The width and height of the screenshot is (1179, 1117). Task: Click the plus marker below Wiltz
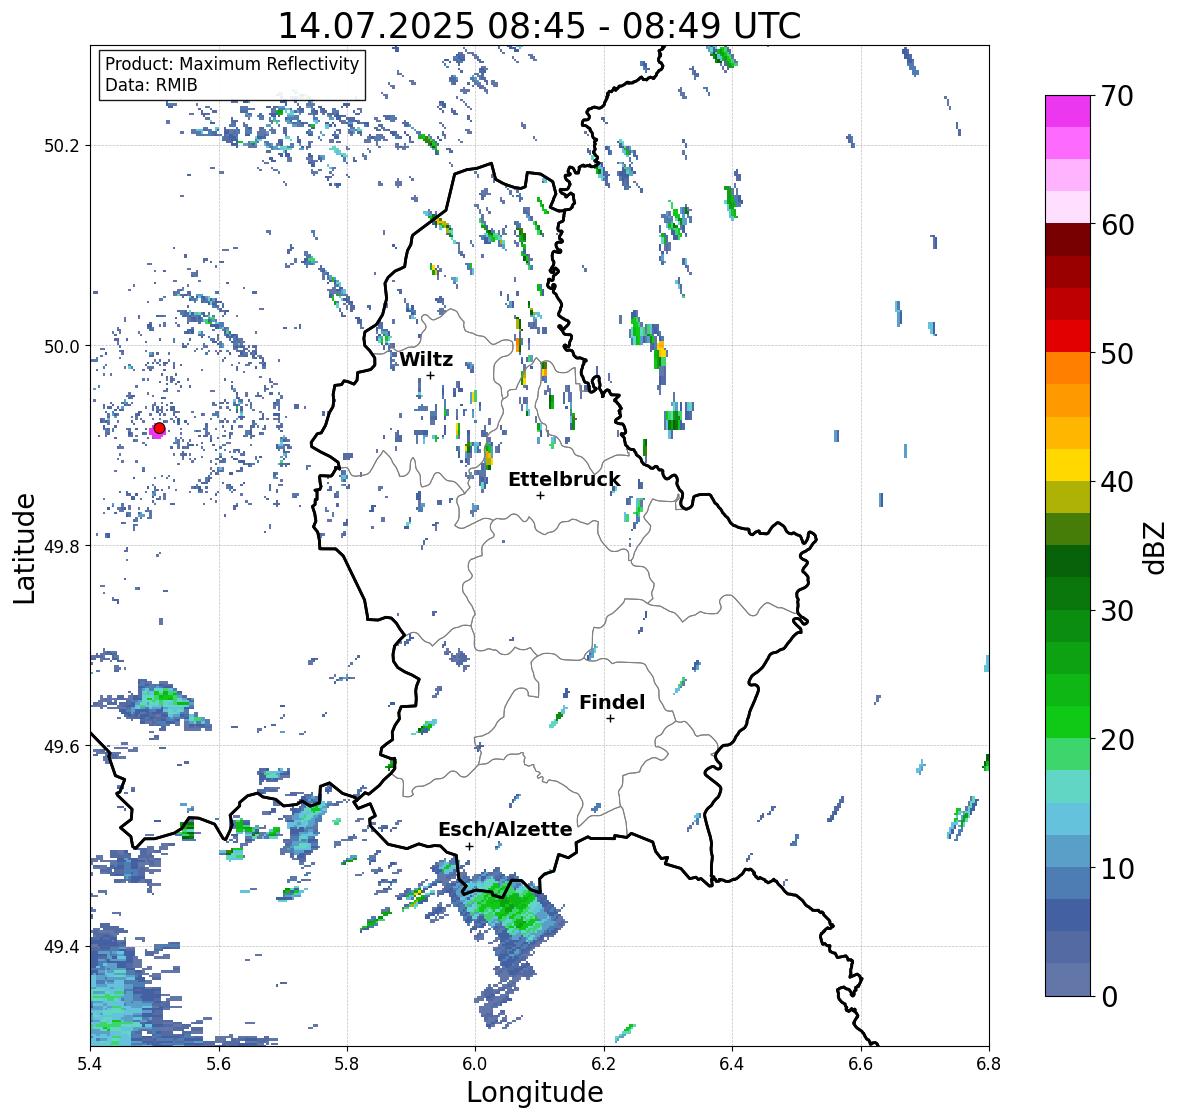coord(430,375)
